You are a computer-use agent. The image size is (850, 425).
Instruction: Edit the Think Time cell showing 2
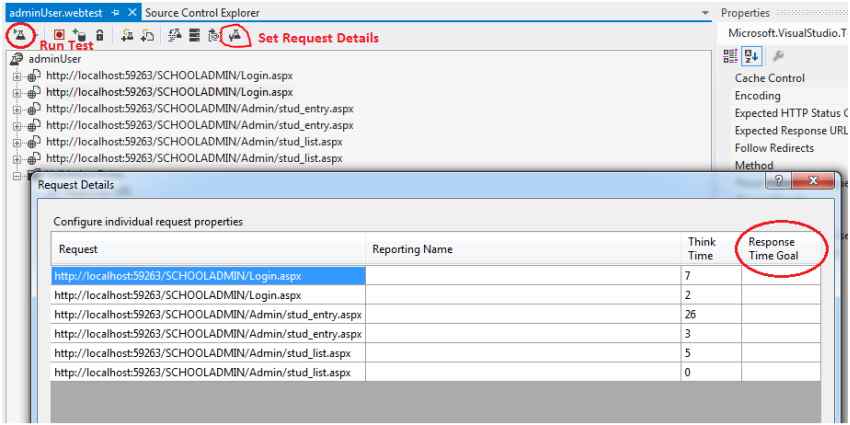(712, 295)
